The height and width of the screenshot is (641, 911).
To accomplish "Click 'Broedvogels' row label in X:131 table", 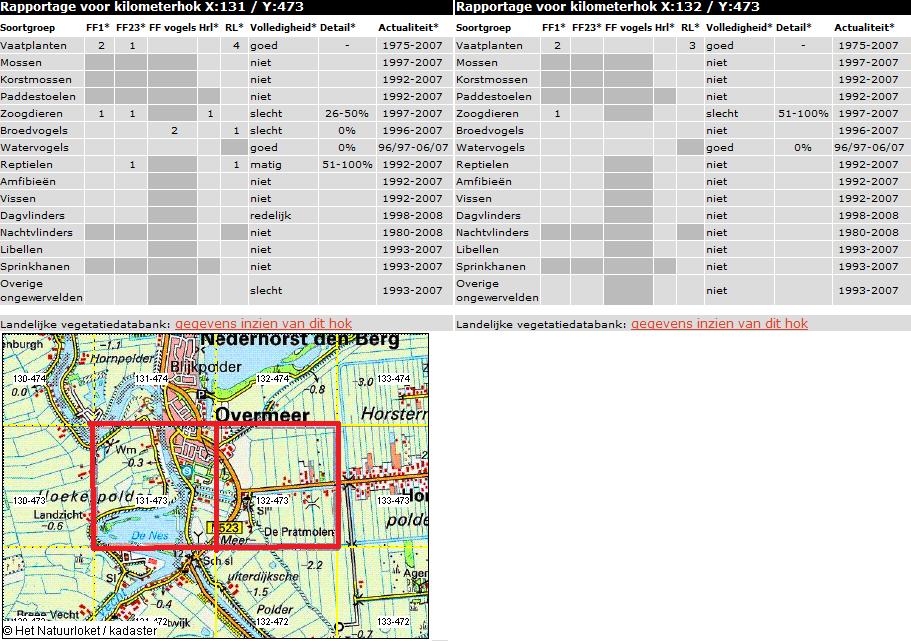I will coord(34,130).
